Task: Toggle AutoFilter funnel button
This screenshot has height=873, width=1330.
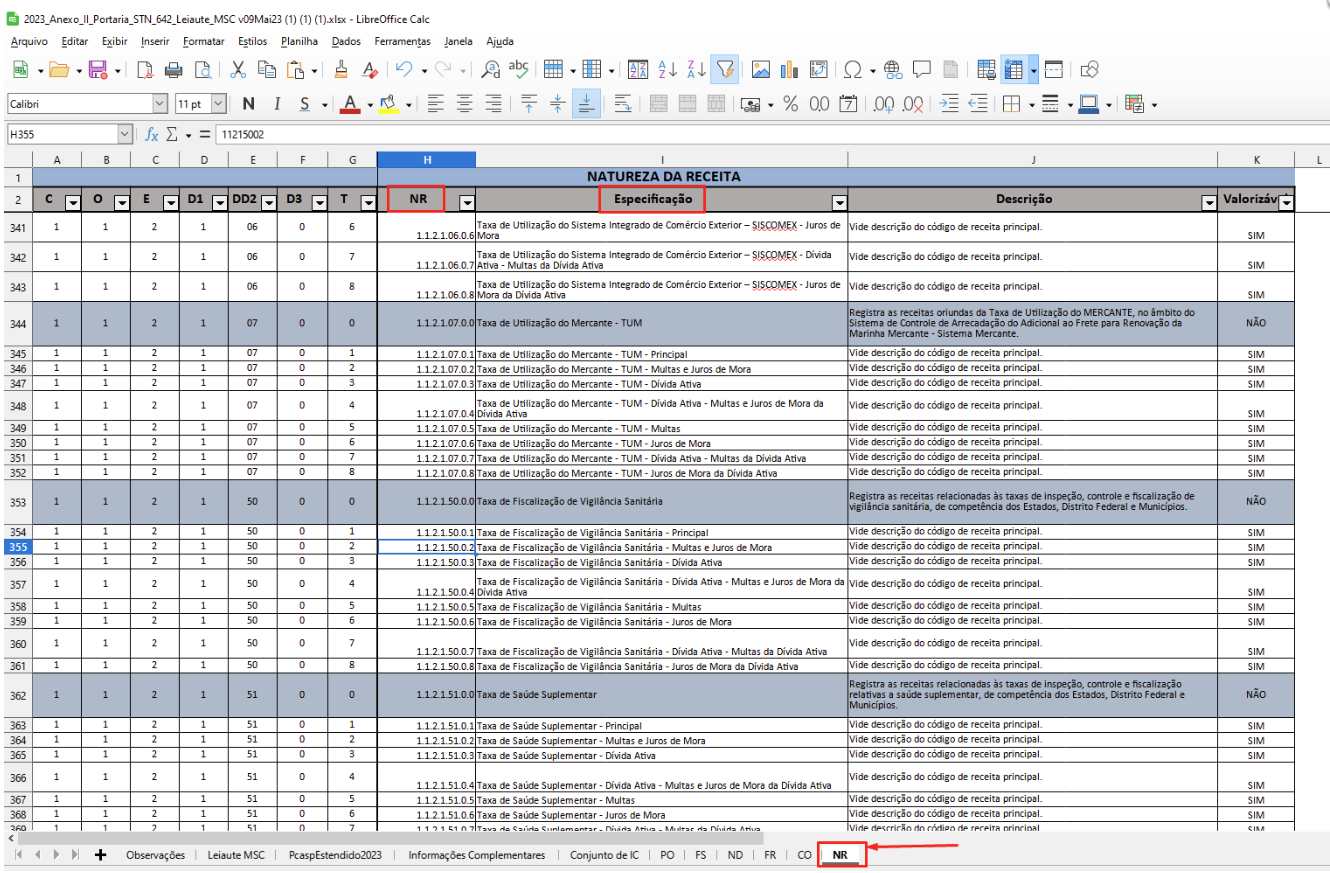Action: pyautogui.click(x=725, y=69)
